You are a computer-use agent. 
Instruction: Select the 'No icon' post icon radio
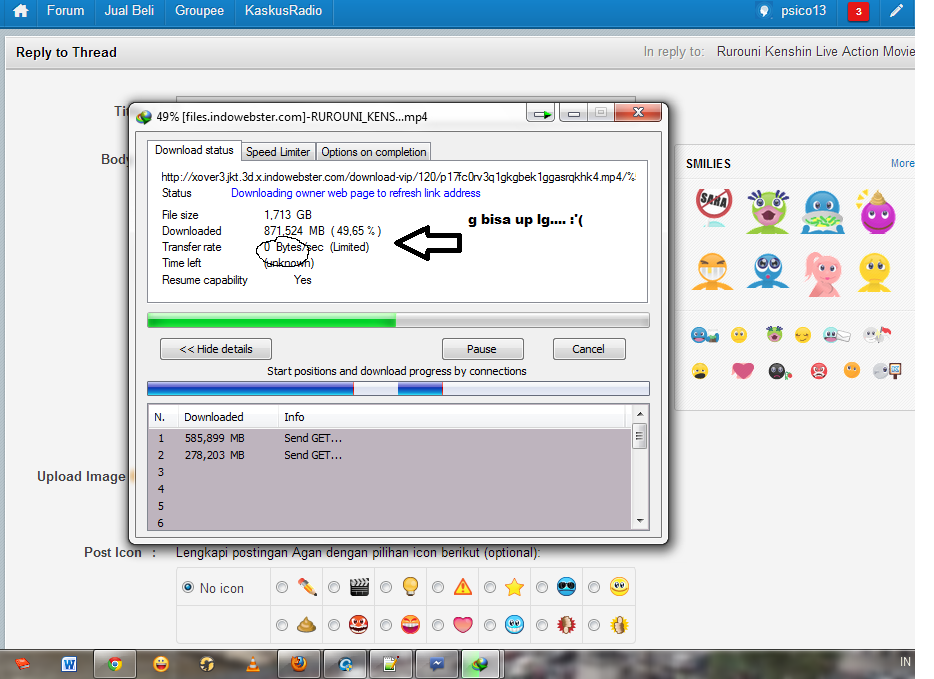click(188, 587)
